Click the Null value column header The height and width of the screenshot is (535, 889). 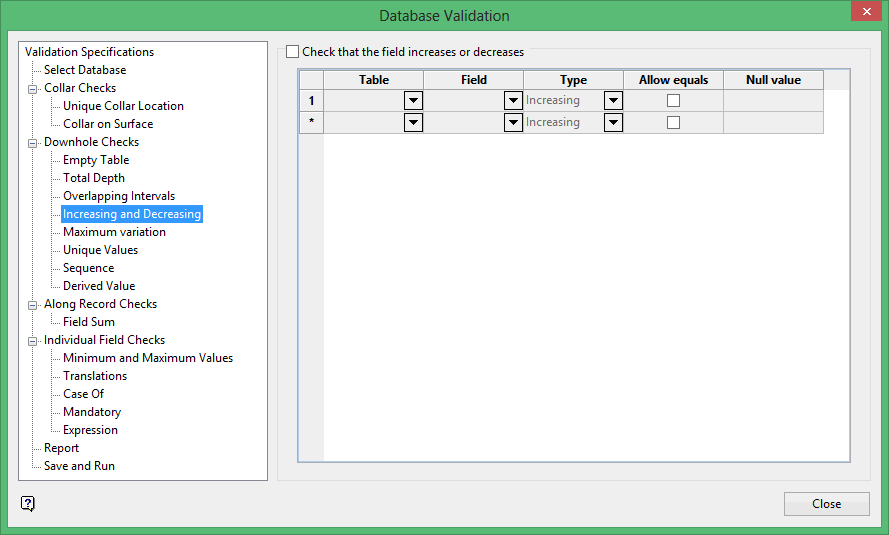773,80
